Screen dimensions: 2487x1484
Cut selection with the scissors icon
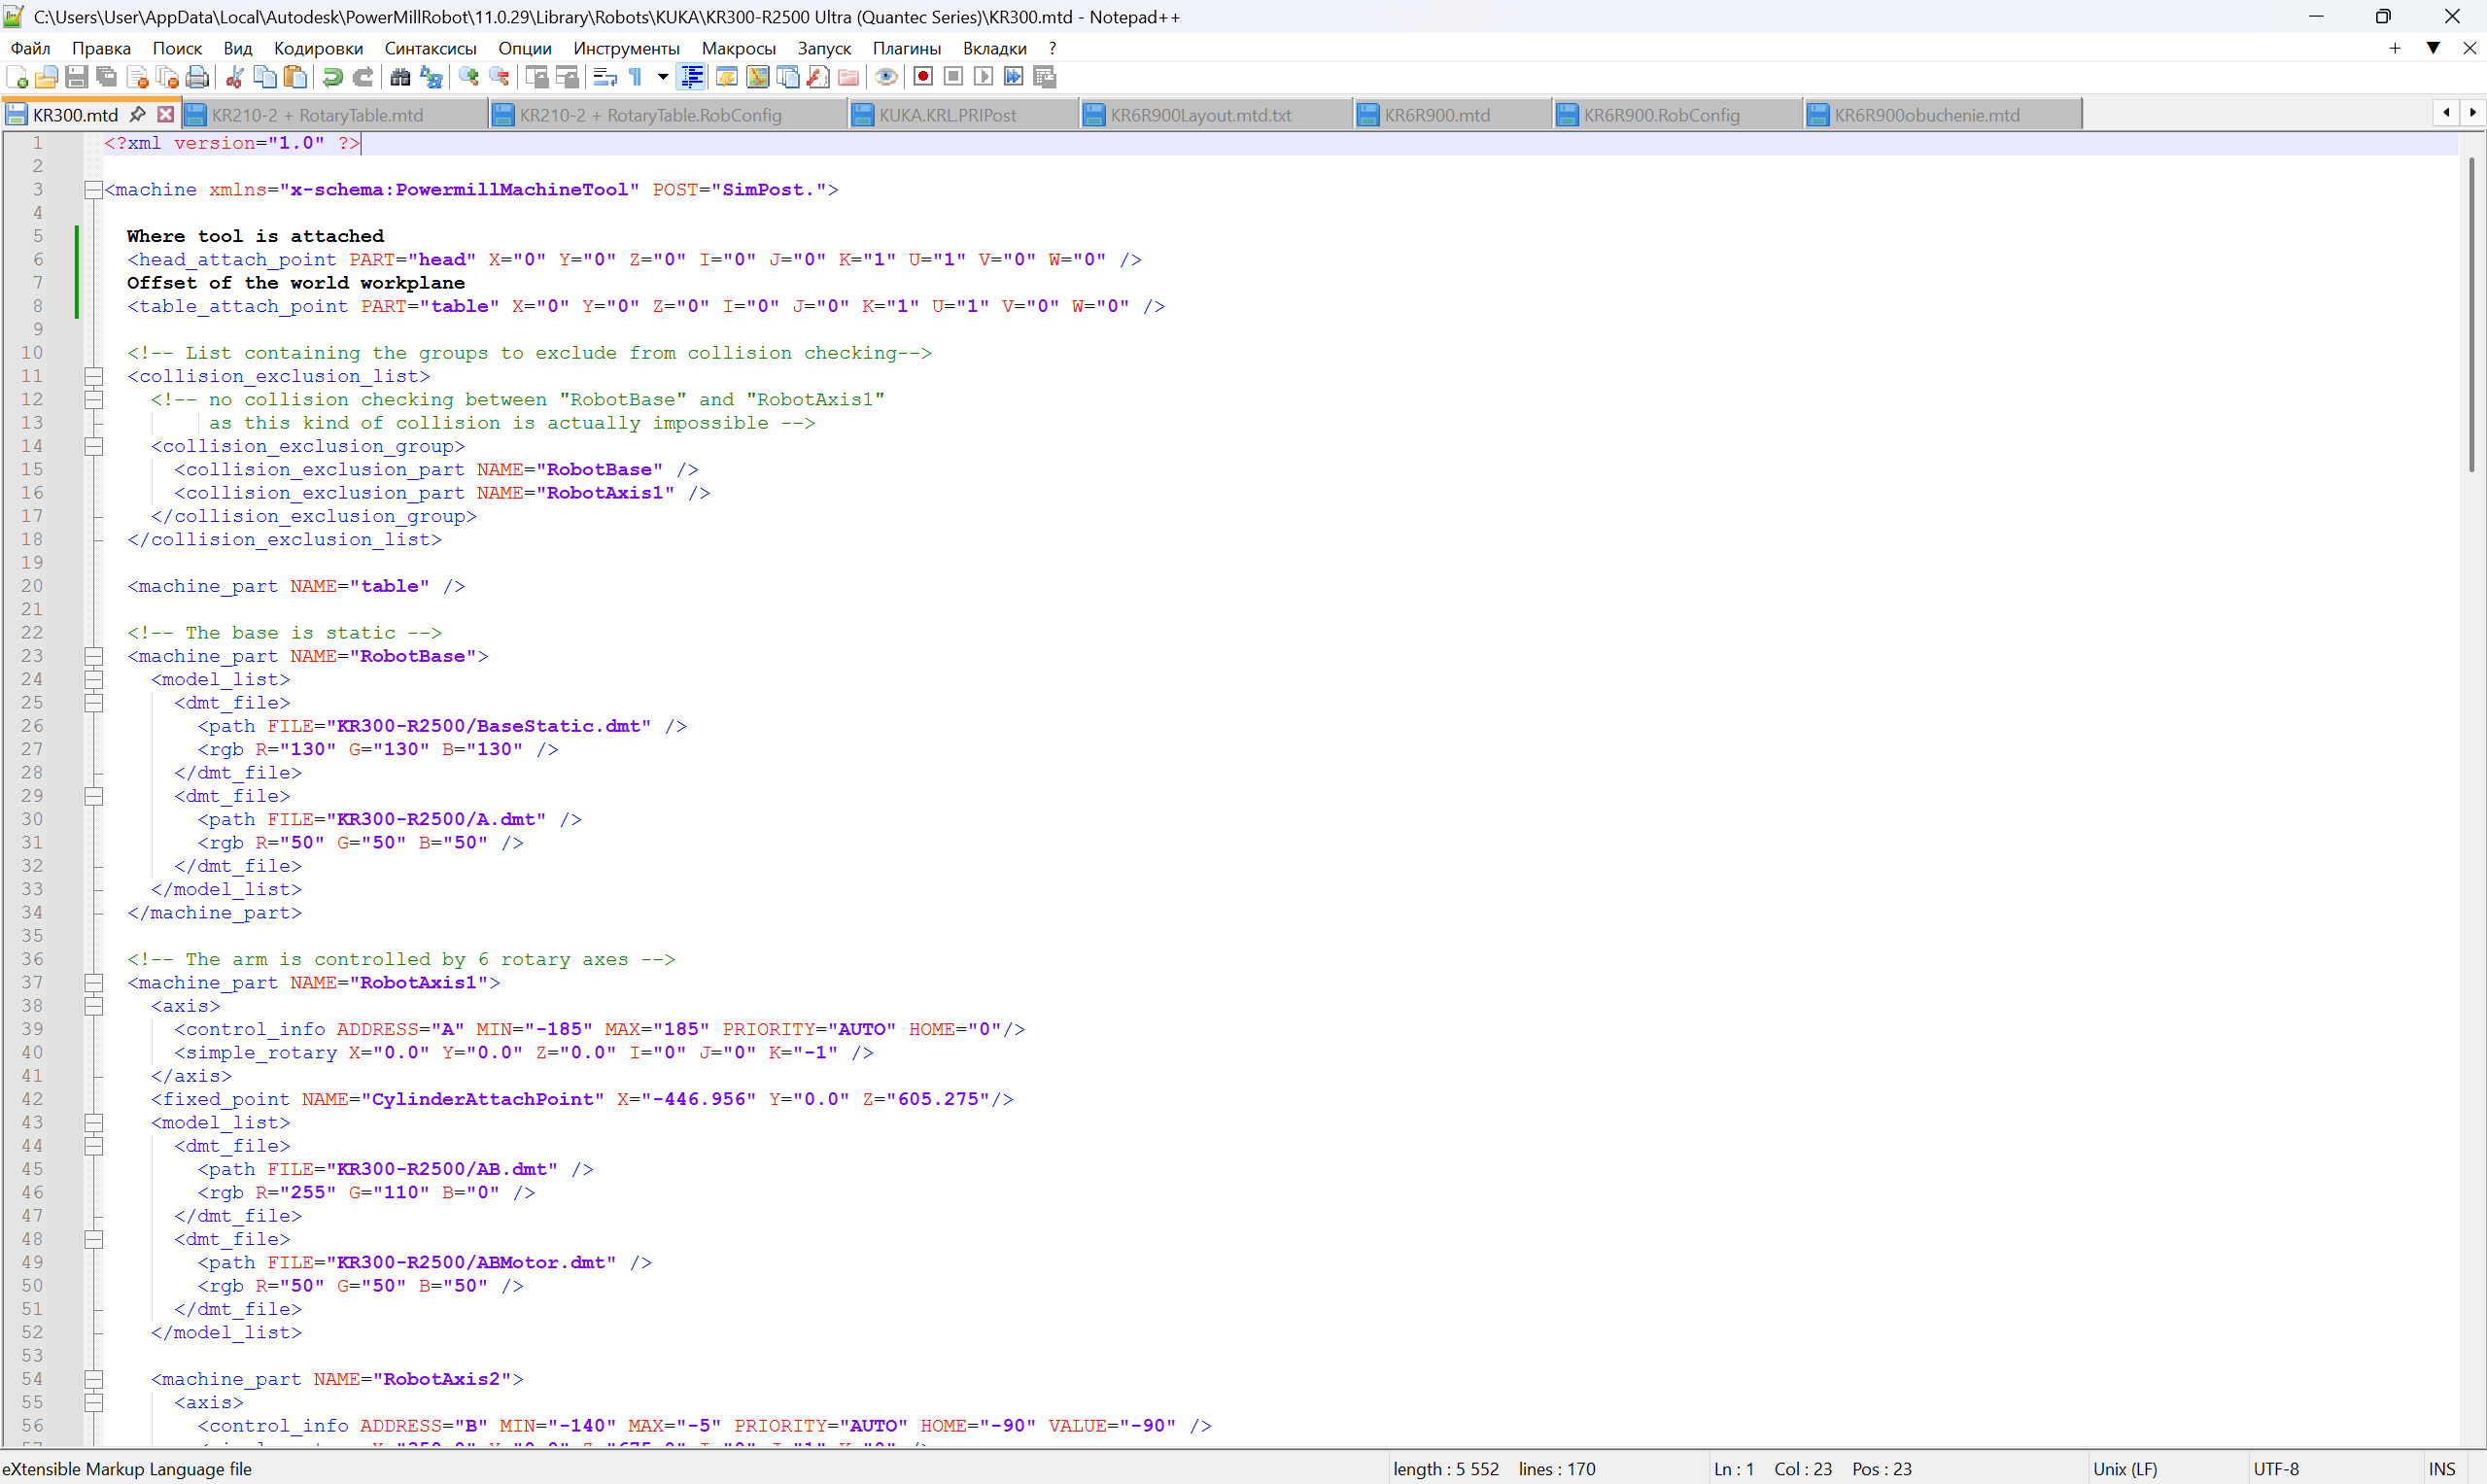point(235,77)
